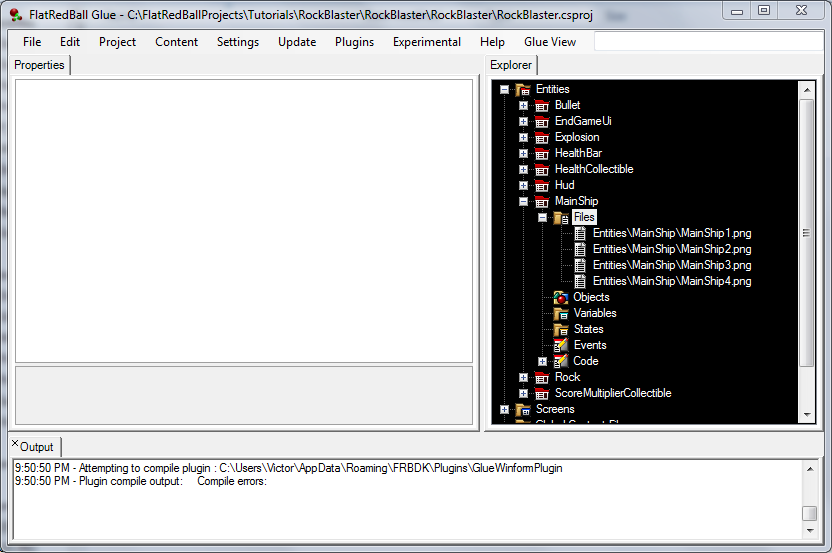This screenshot has height=553, width=832.
Task: Open the File menu
Action: tap(32, 42)
